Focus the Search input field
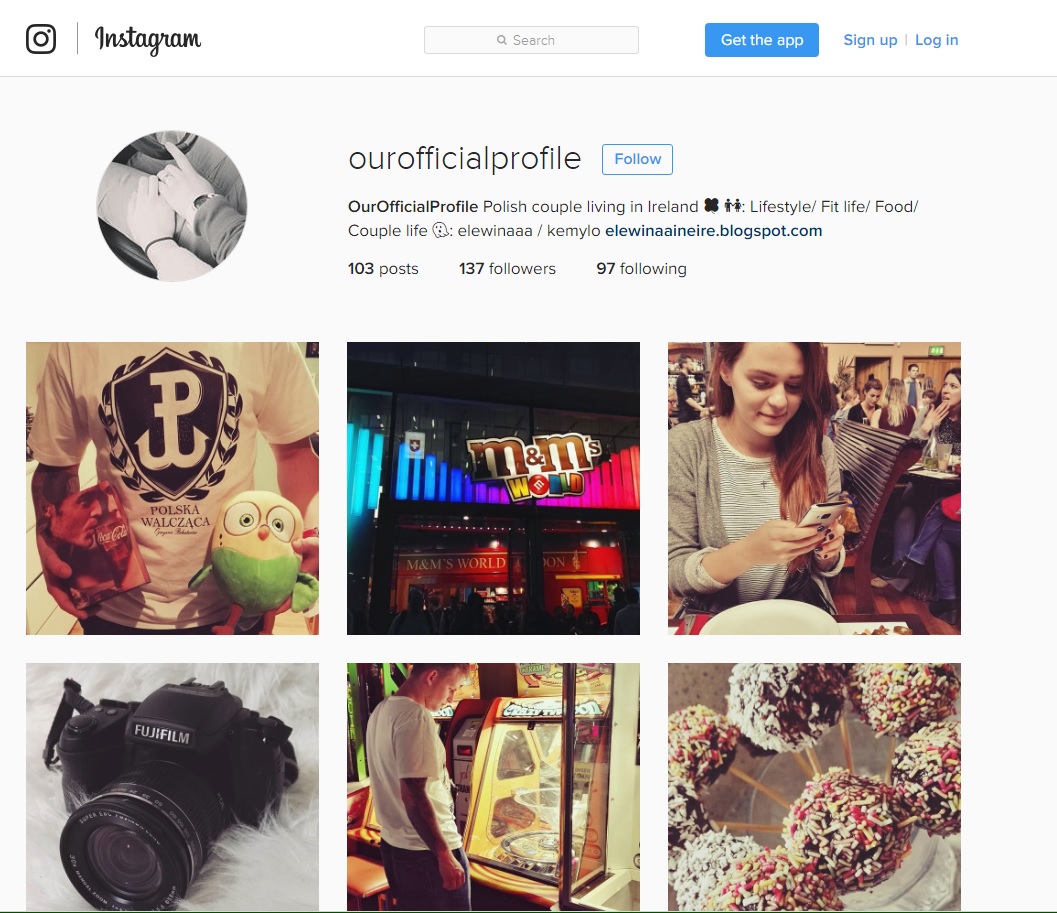 531,40
